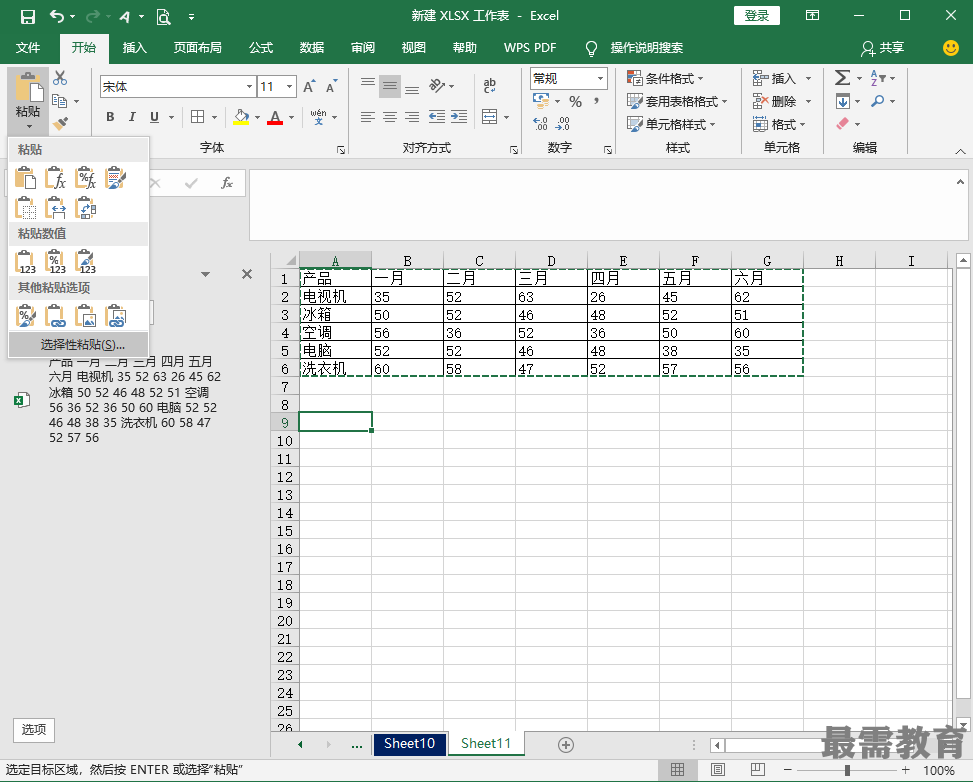This screenshot has width=973, height=782.
Task: Choose Keep Source Formatting paste option
Action: (115, 178)
